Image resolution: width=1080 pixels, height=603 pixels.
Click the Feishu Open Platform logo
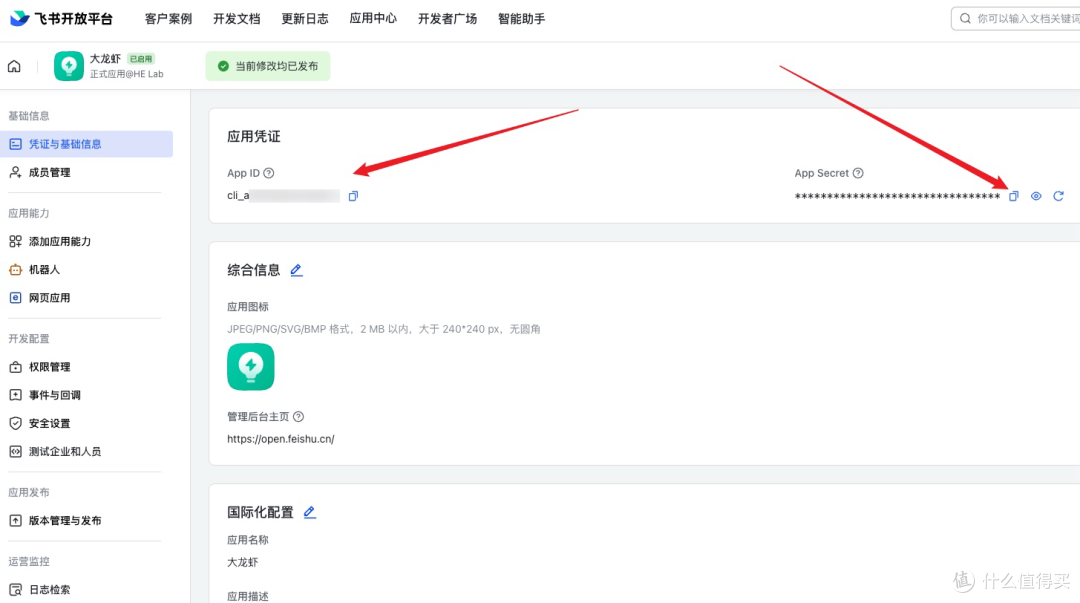61,19
